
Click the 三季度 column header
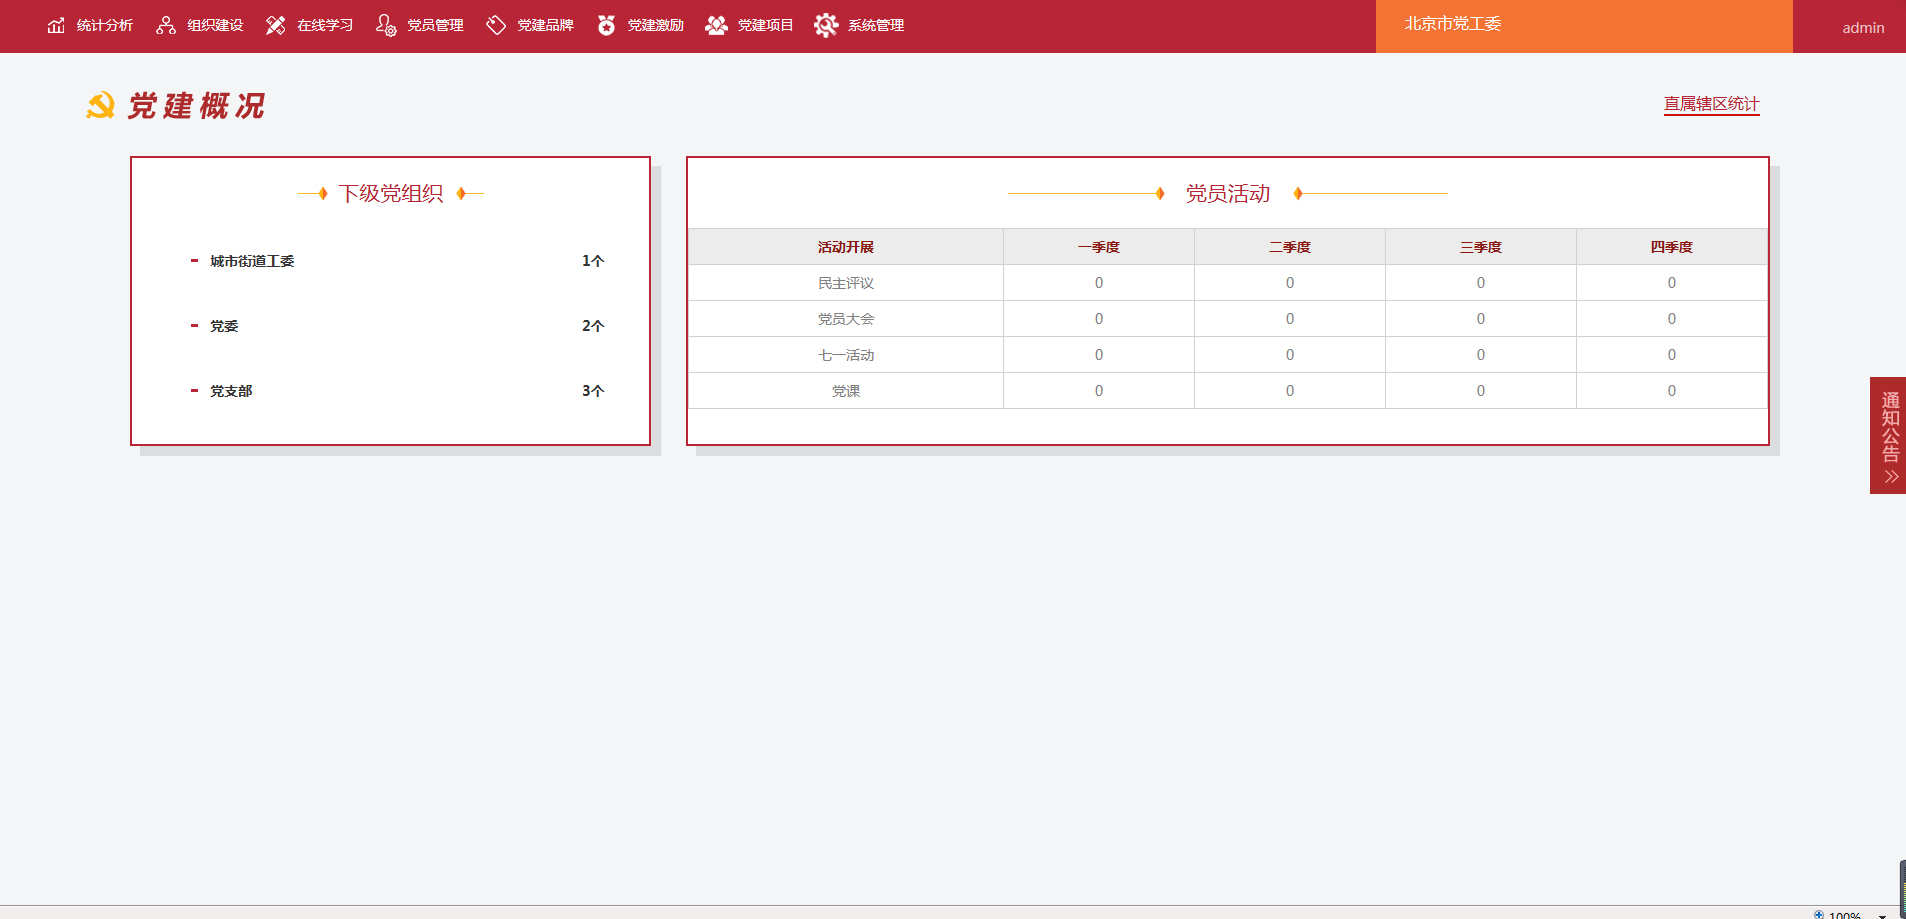coord(1481,247)
